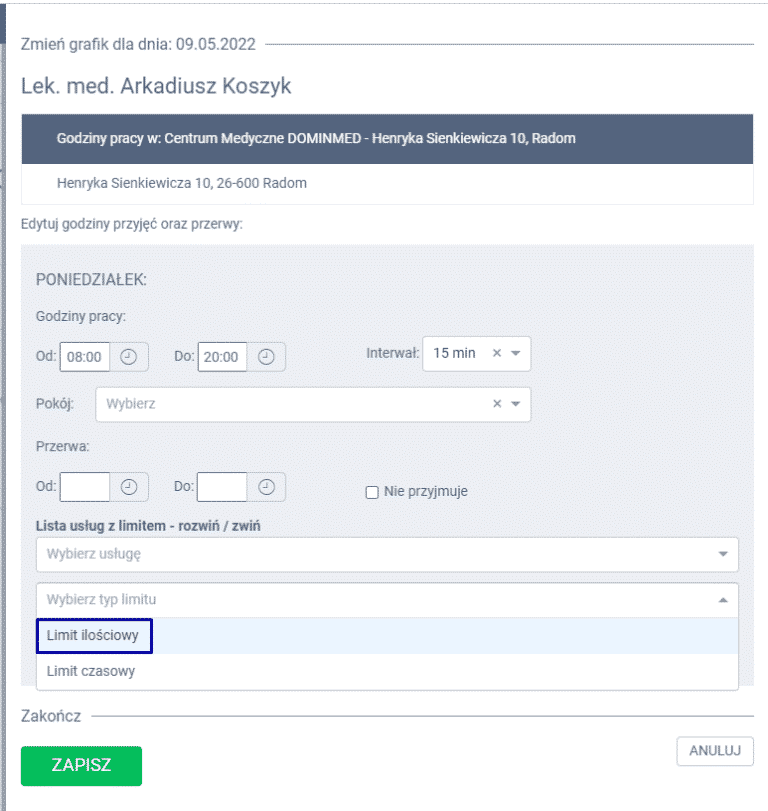Screen dimensions: 768x811
Task: Select 'Limit ilościowy' option
Action: coord(93,635)
